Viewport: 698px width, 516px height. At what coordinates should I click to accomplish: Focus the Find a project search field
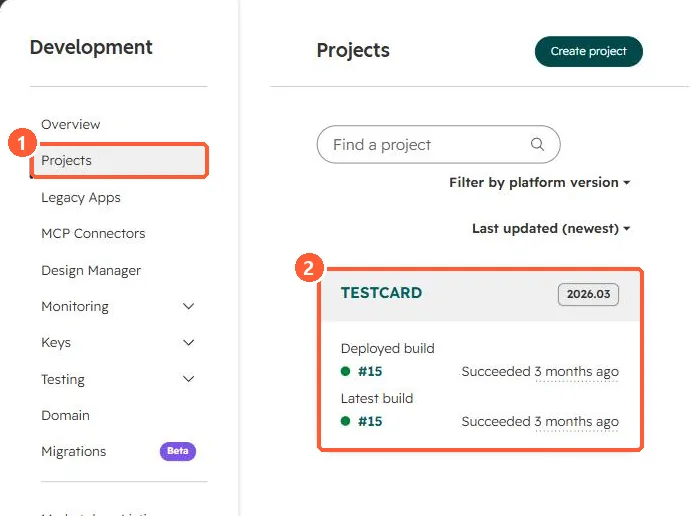[438, 144]
